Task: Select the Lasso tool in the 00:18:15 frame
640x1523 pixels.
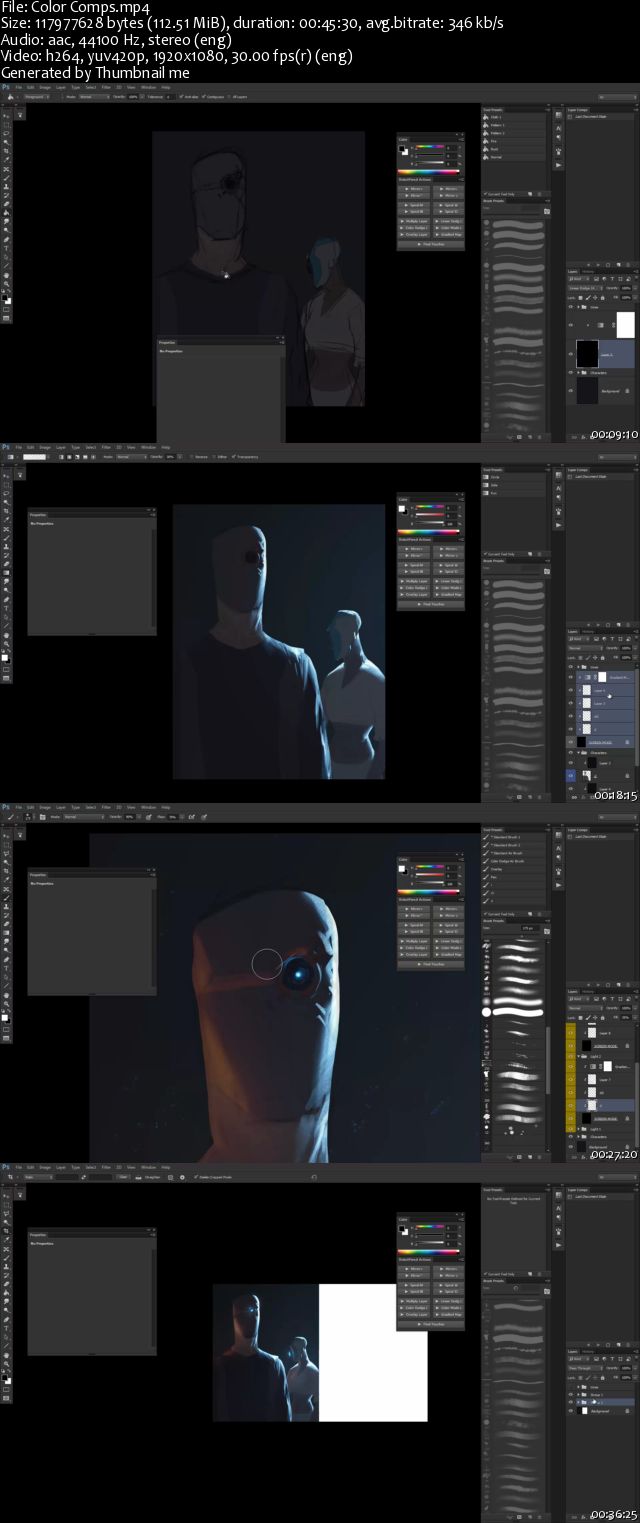Action: tap(6, 493)
